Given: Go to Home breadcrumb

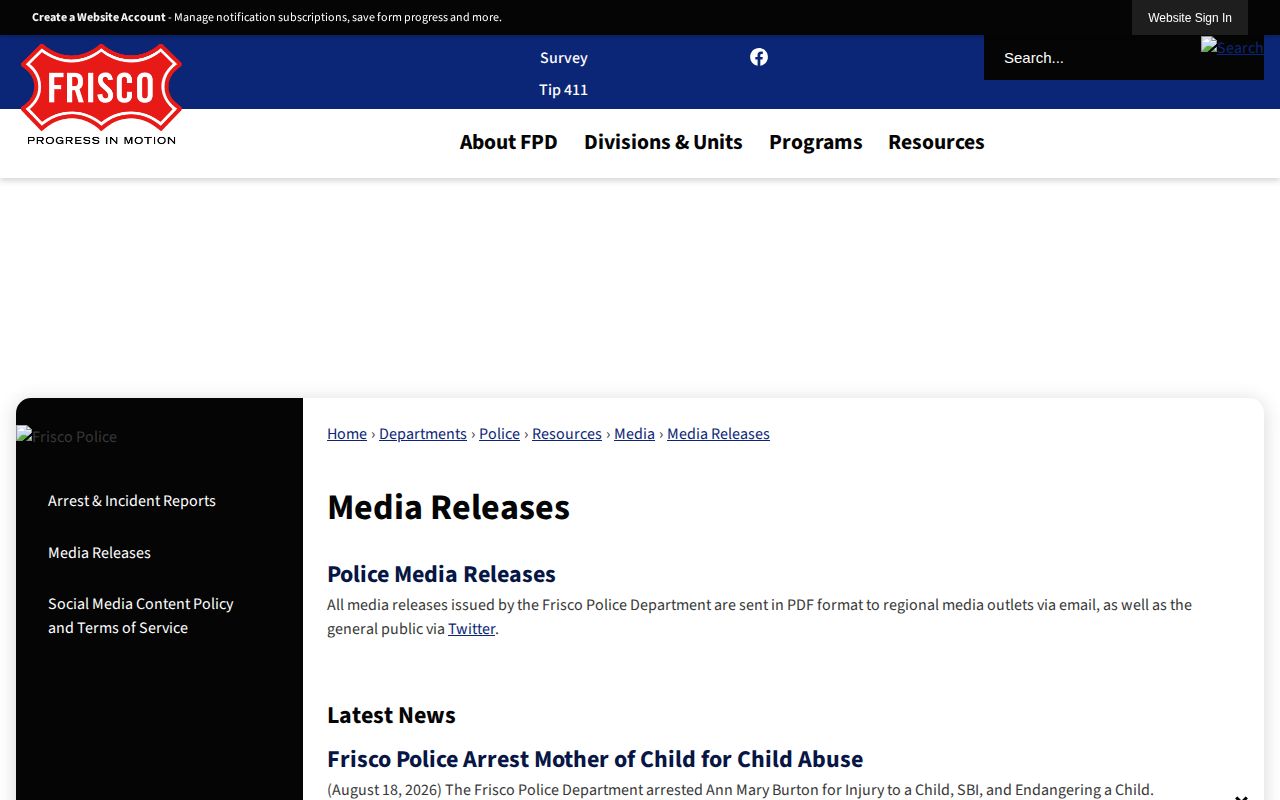Looking at the screenshot, I should pos(347,434).
